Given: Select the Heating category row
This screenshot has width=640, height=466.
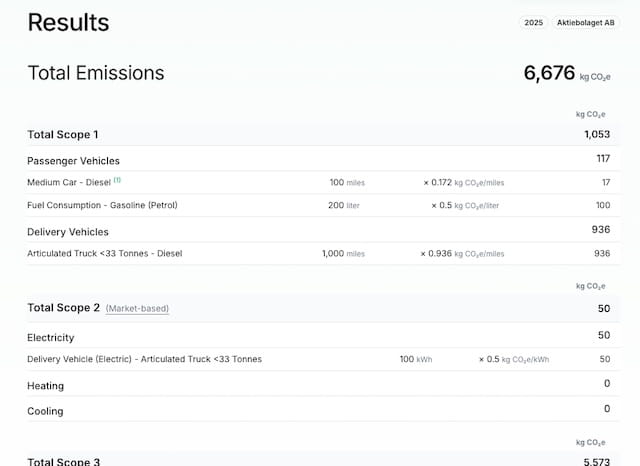Looking at the screenshot, I should 323,384.
